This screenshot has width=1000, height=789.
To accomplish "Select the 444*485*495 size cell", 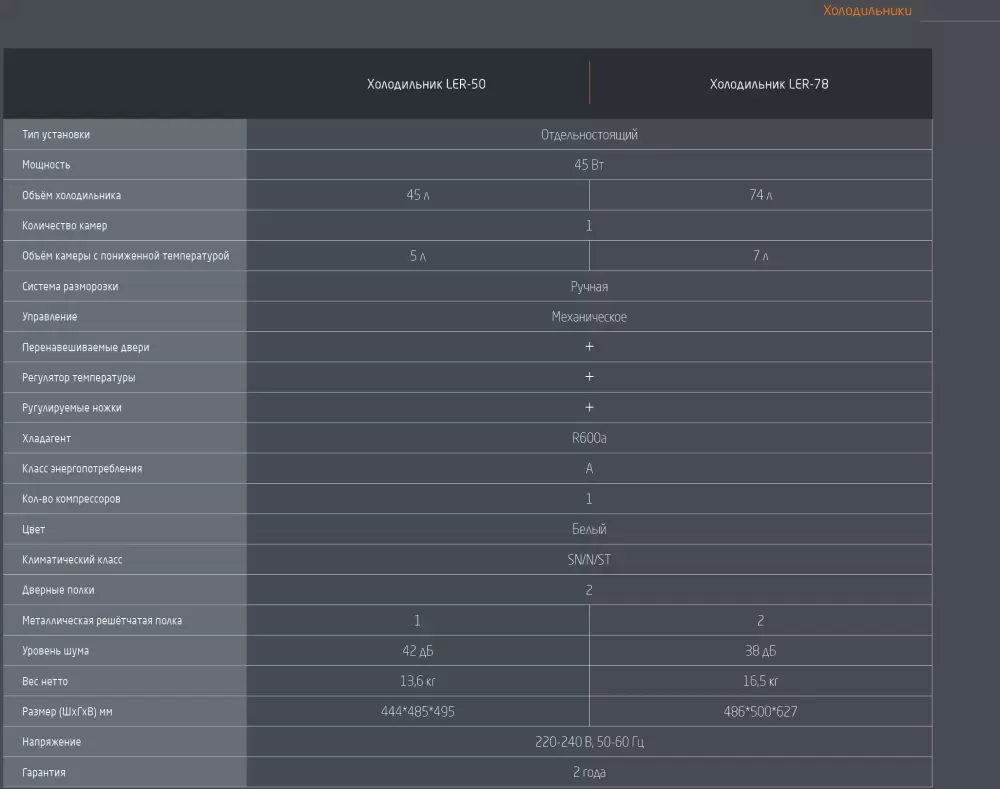I will [417, 712].
